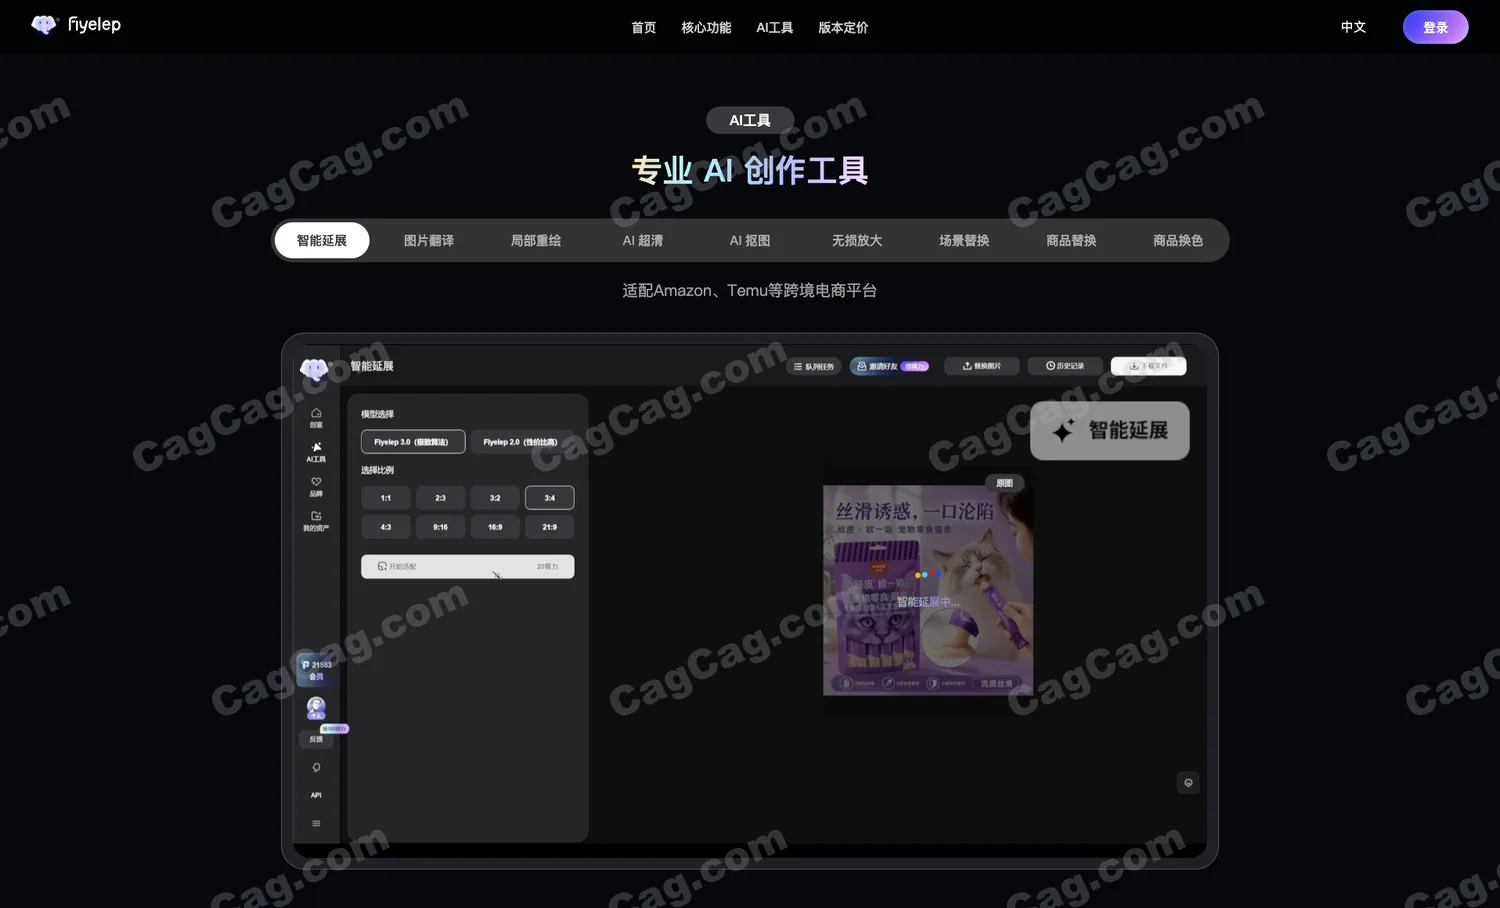This screenshot has width=1500, height=908.
Task: Choose the 3:2 aspect ratio
Action: pos(495,498)
